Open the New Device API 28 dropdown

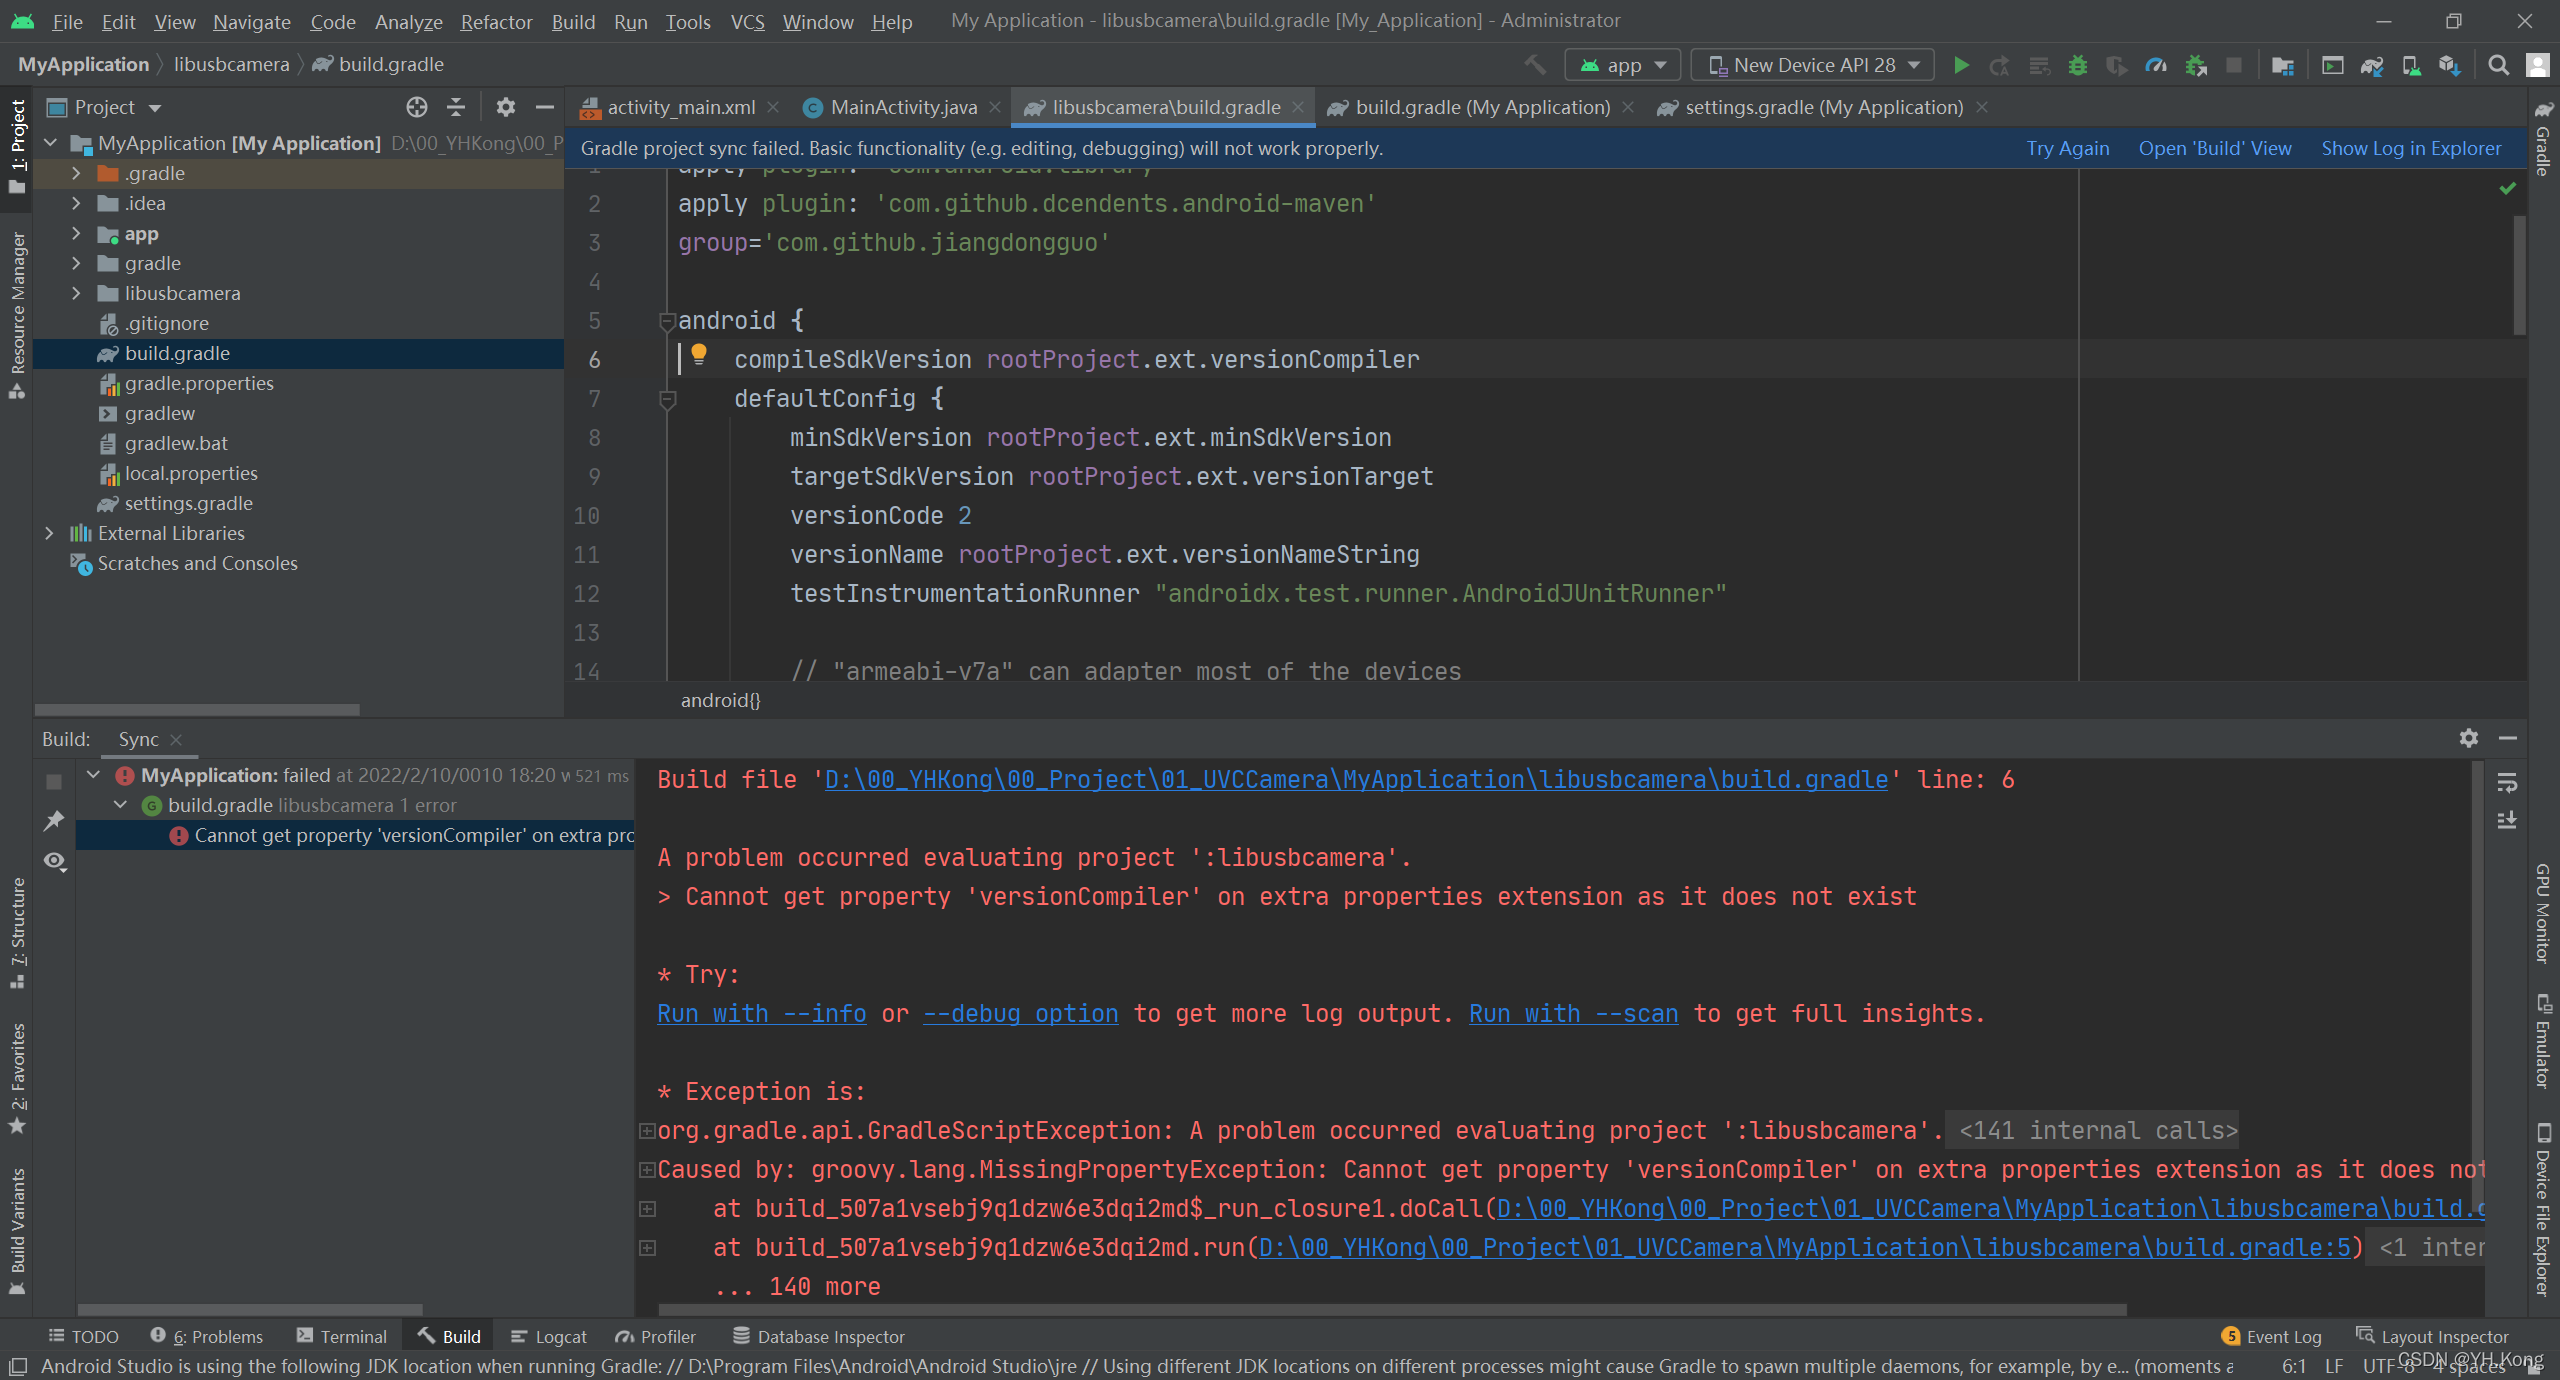(x=1812, y=65)
